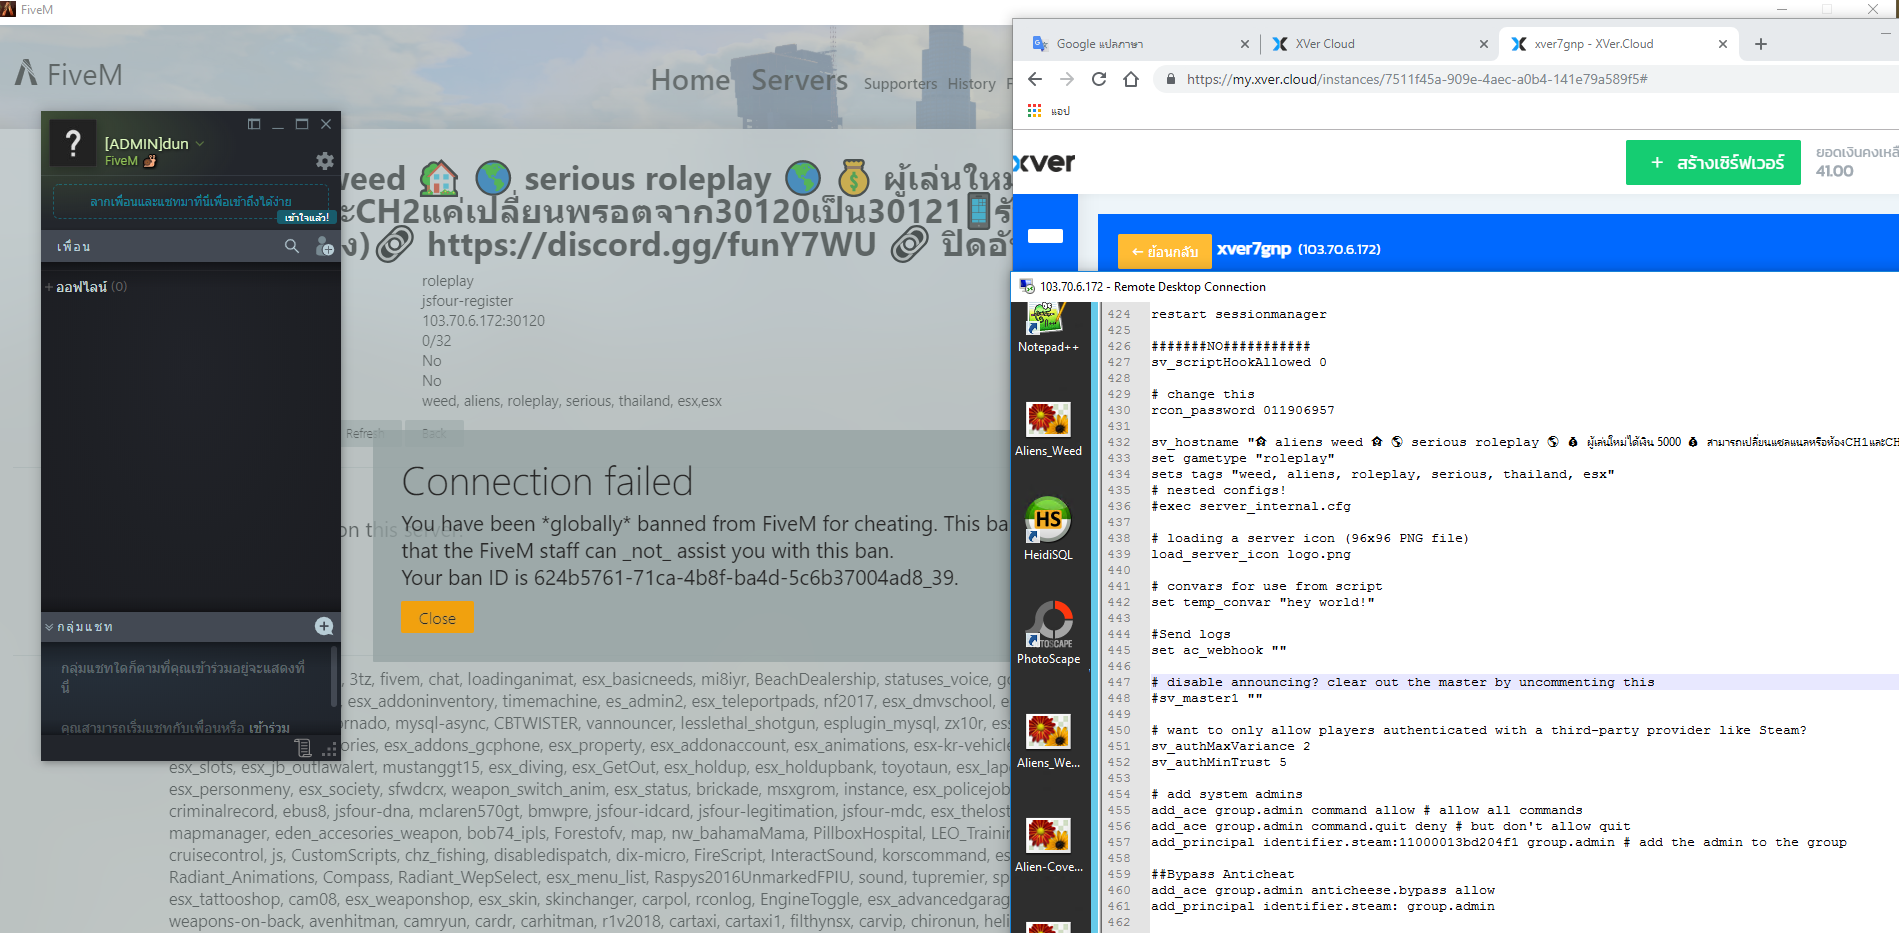The height and width of the screenshot is (933, 1899).
Task: Close the xver7gnp browser tab
Action: pyautogui.click(x=1722, y=44)
